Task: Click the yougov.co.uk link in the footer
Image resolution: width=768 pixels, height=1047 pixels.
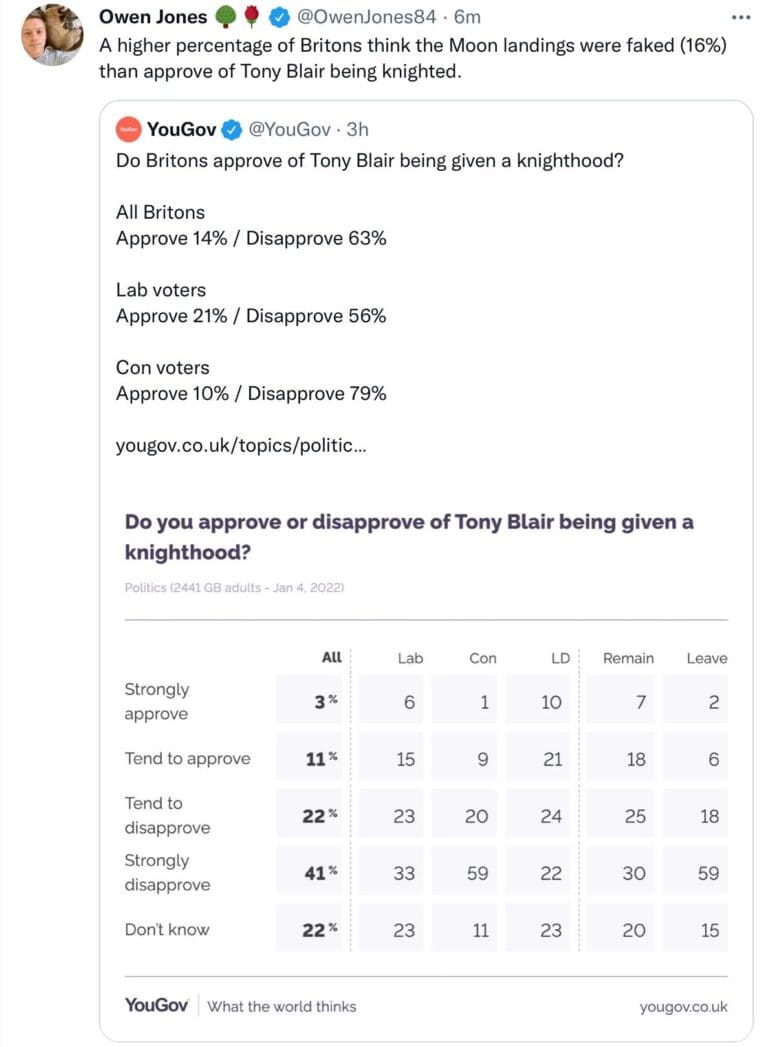Action: click(x=684, y=1007)
